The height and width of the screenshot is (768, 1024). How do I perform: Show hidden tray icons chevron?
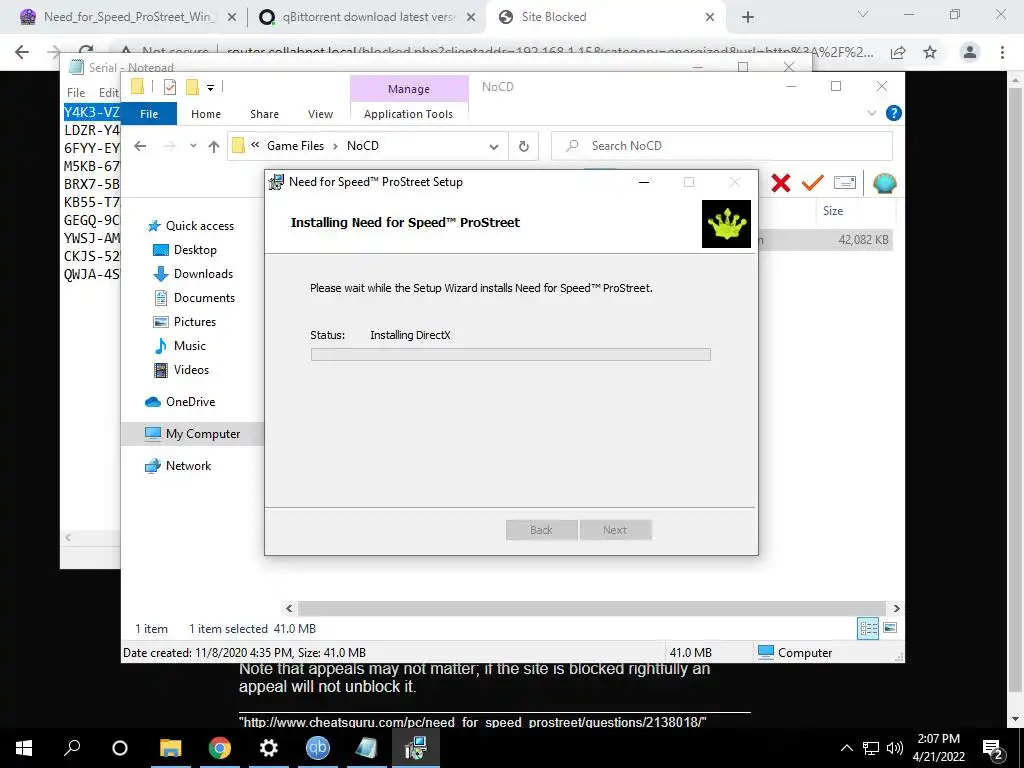[846, 748]
